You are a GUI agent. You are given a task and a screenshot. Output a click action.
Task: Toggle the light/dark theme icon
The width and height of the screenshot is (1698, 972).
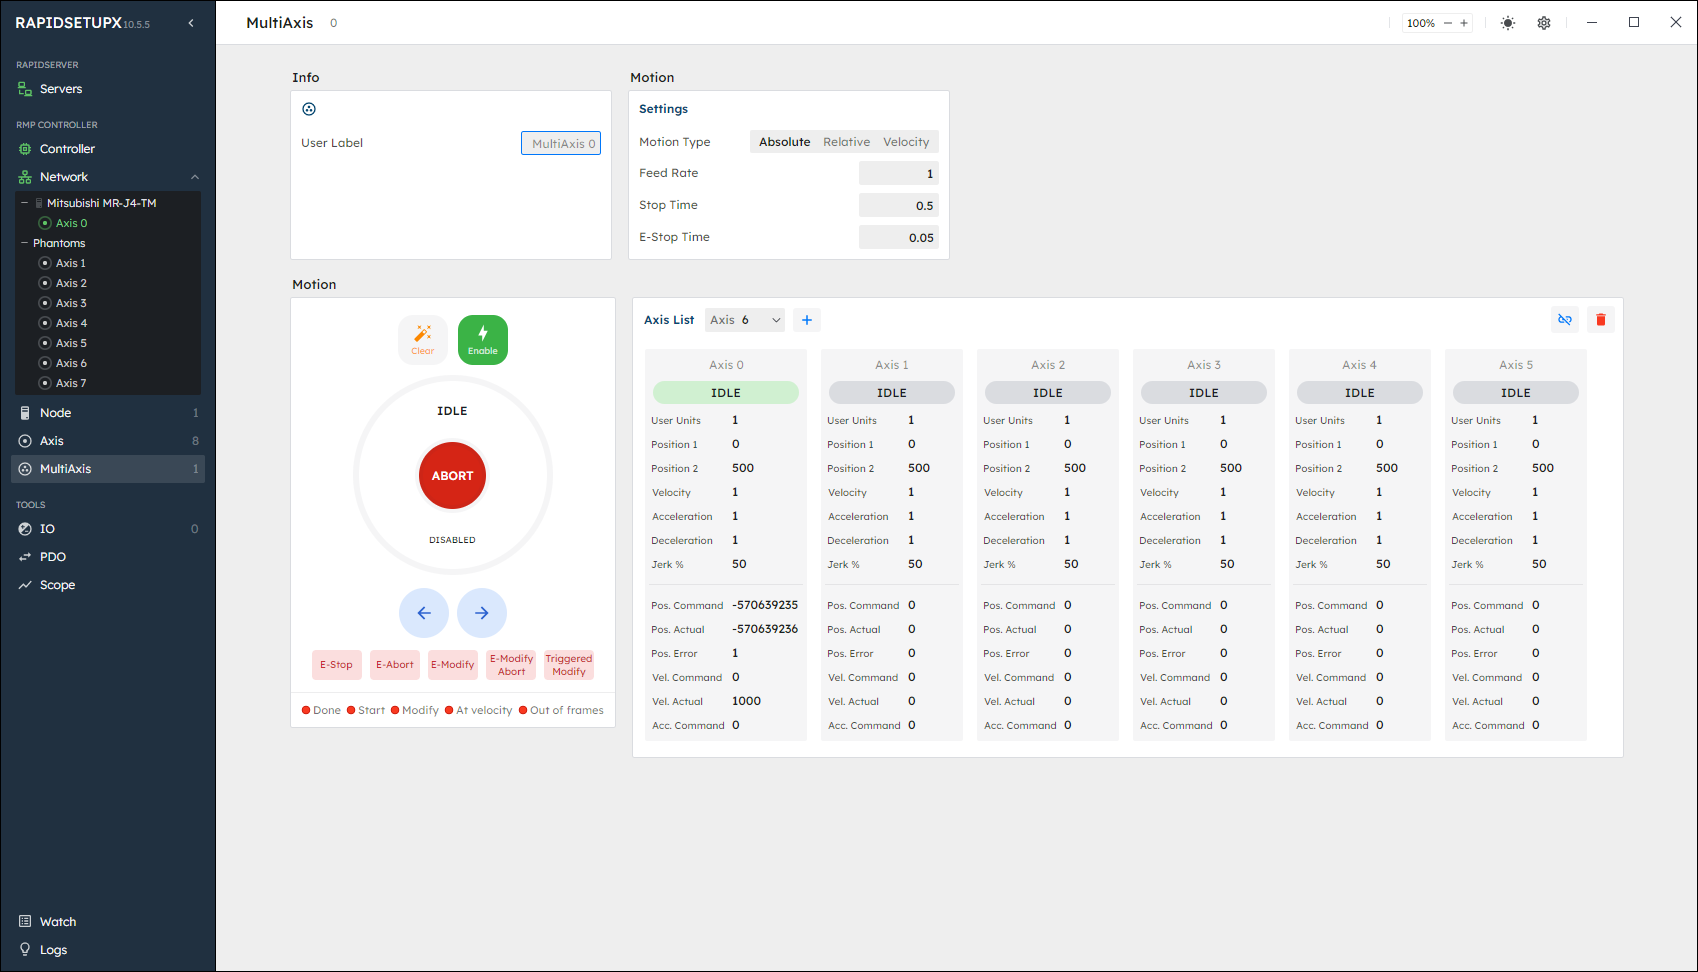(1508, 23)
